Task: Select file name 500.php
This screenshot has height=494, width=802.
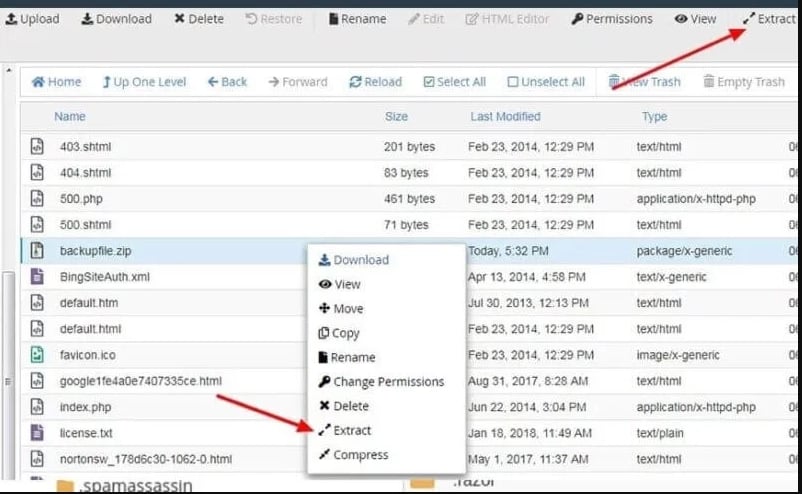Action: (x=81, y=199)
